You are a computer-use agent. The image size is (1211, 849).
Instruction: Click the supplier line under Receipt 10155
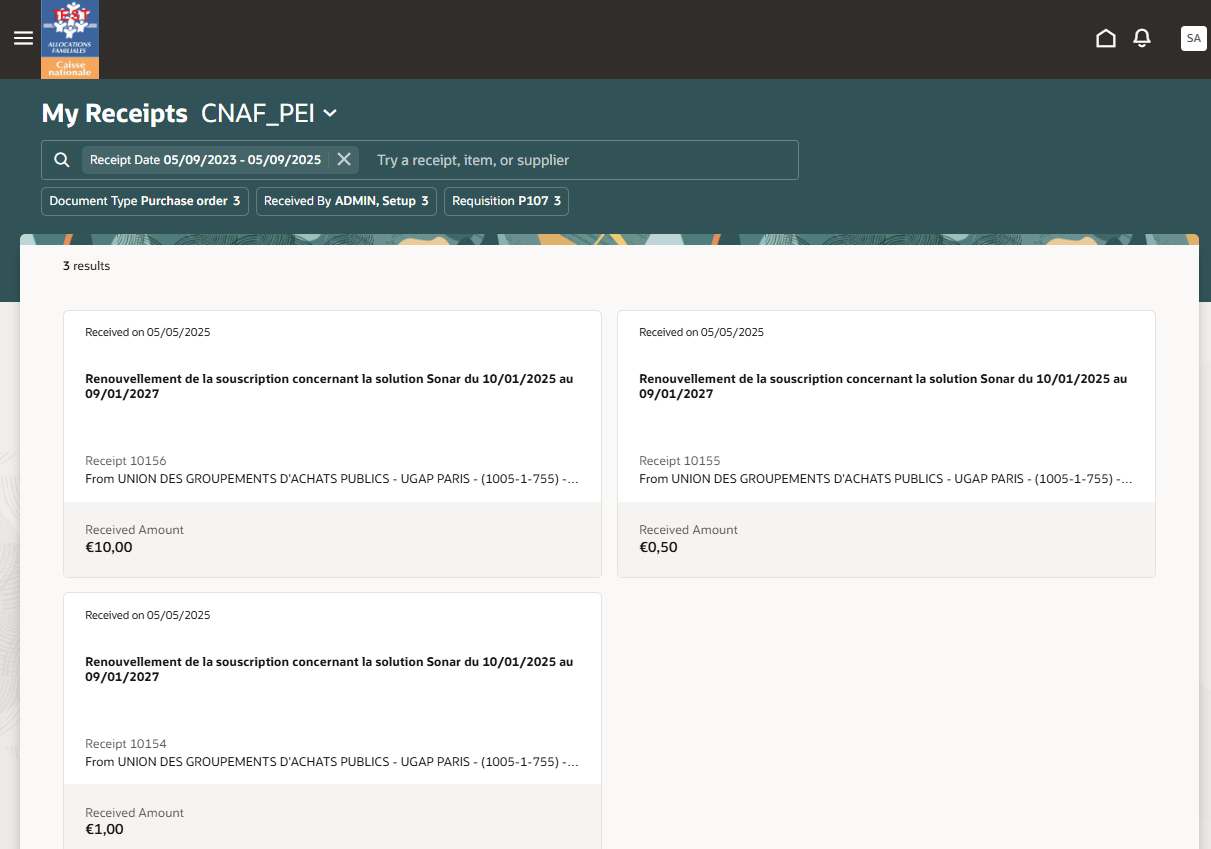coord(886,479)
